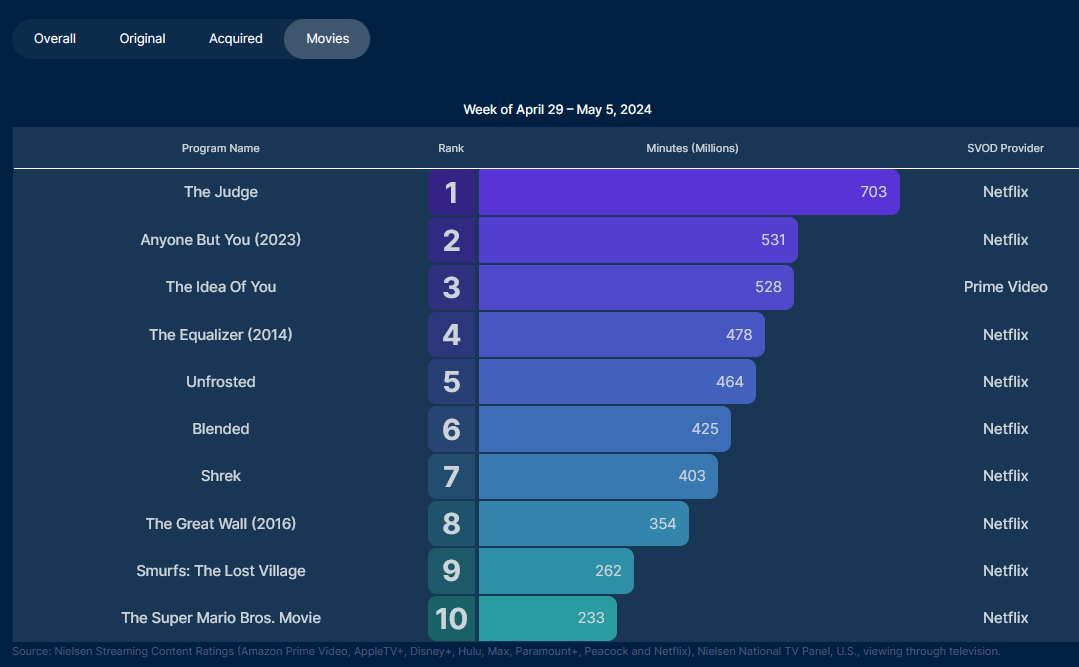Click the rank 2 badge
Image resolution: width=1079 pixels, height=667 pixels.
tap(452, 240)
